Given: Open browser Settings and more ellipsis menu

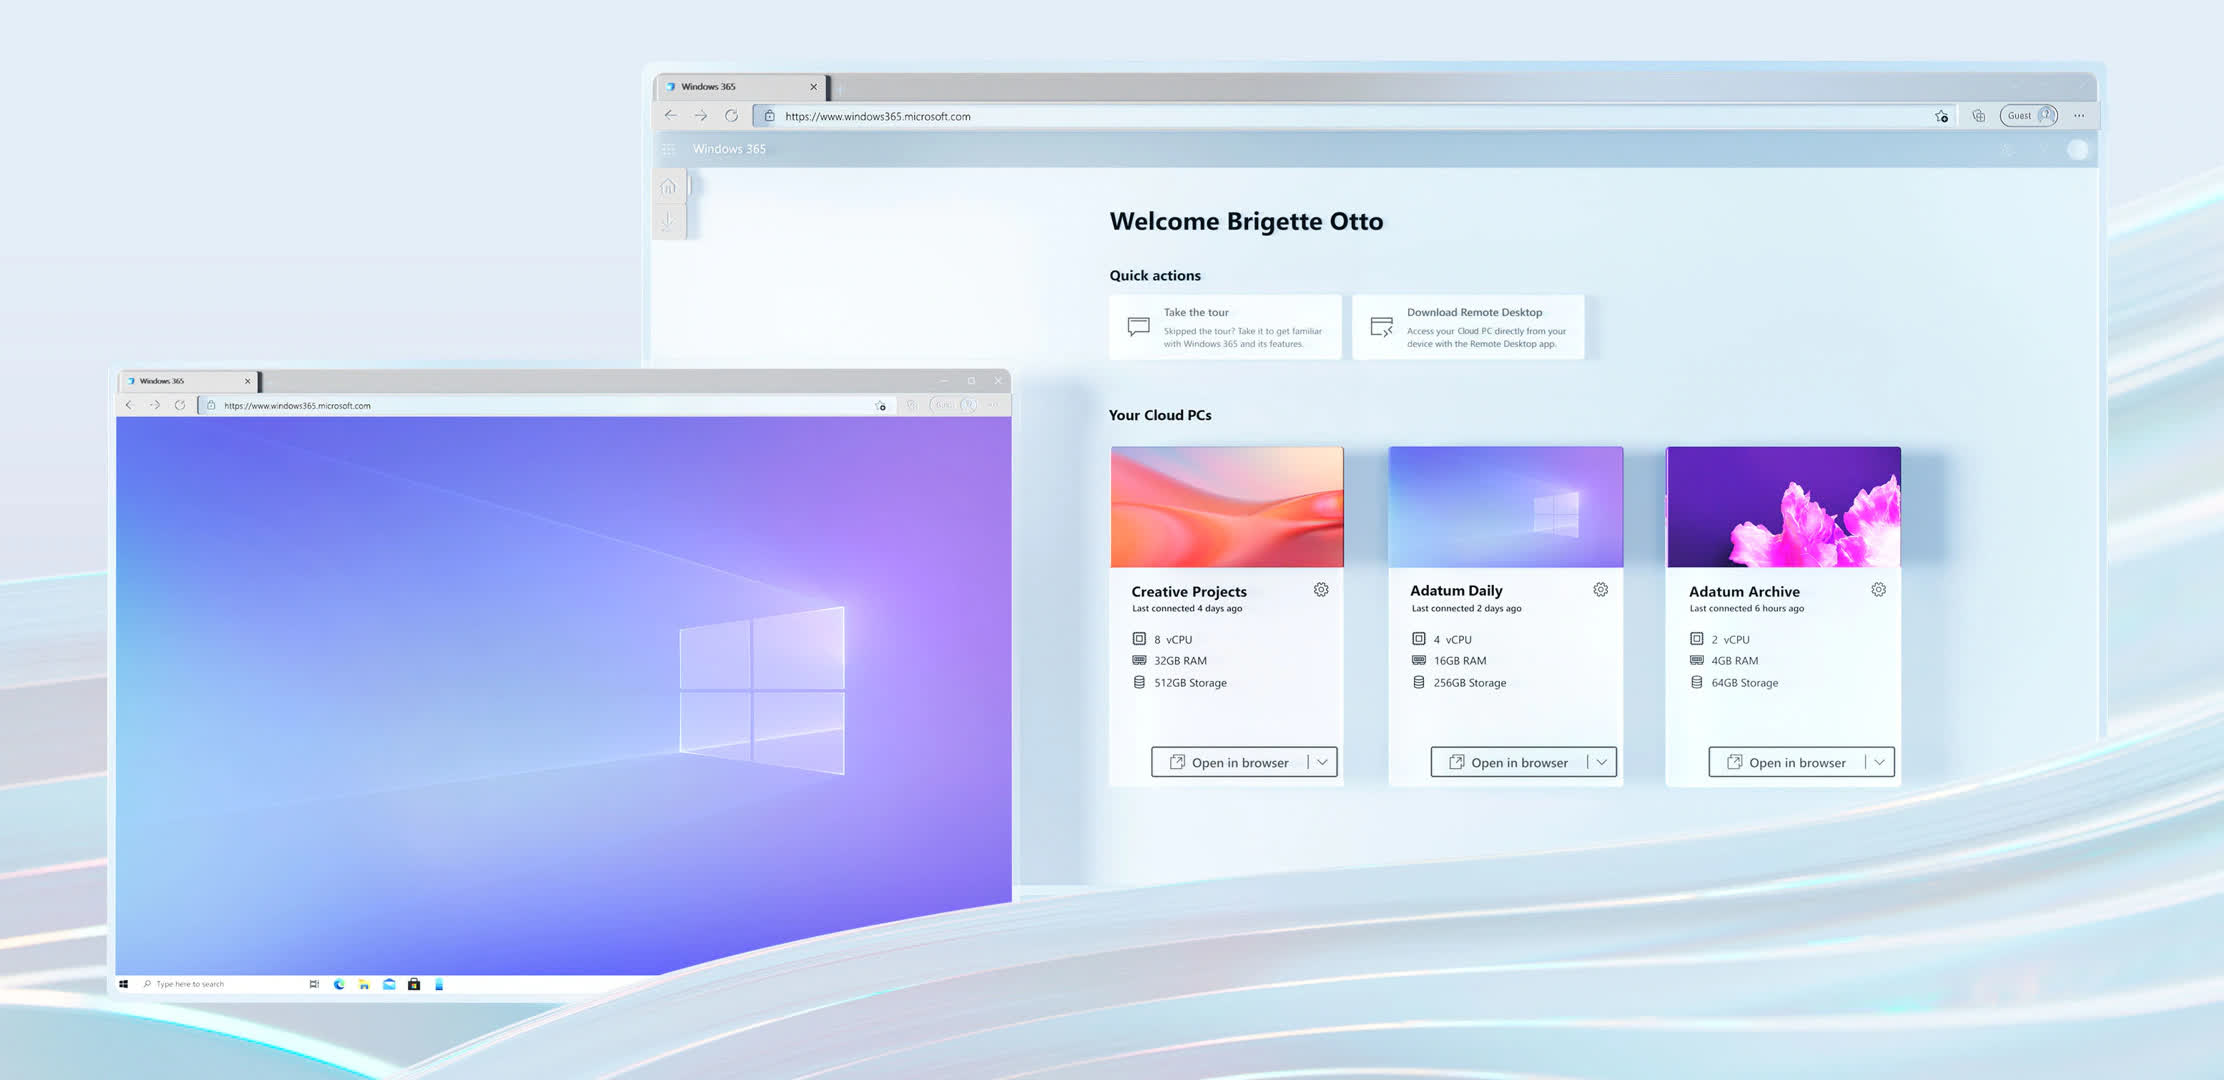Looking at the screenshot, I should (x=2079, y=116).
